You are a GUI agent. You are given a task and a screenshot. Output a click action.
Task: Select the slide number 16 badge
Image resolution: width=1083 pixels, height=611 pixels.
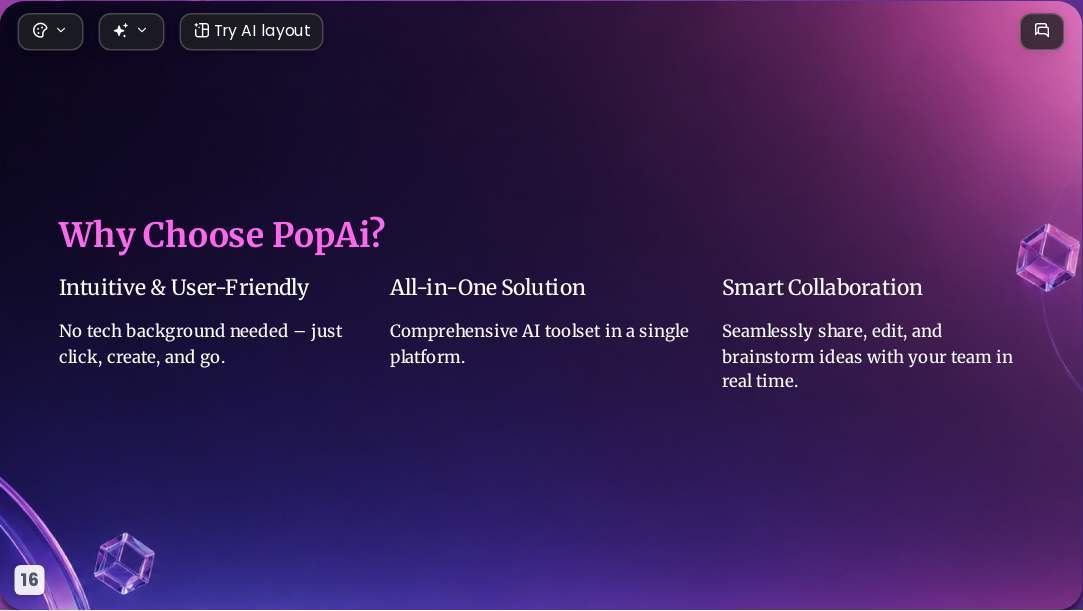point(29,579)
